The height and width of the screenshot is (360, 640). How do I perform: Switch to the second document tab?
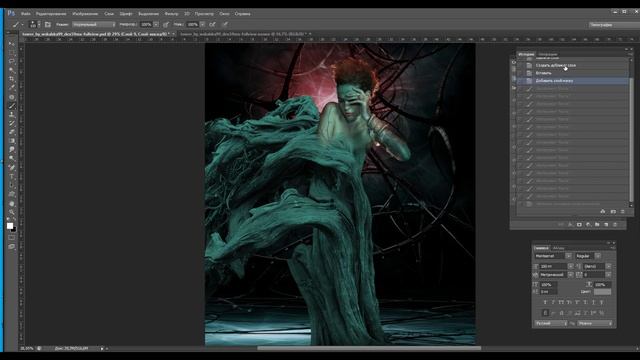[x=245, y=34]
